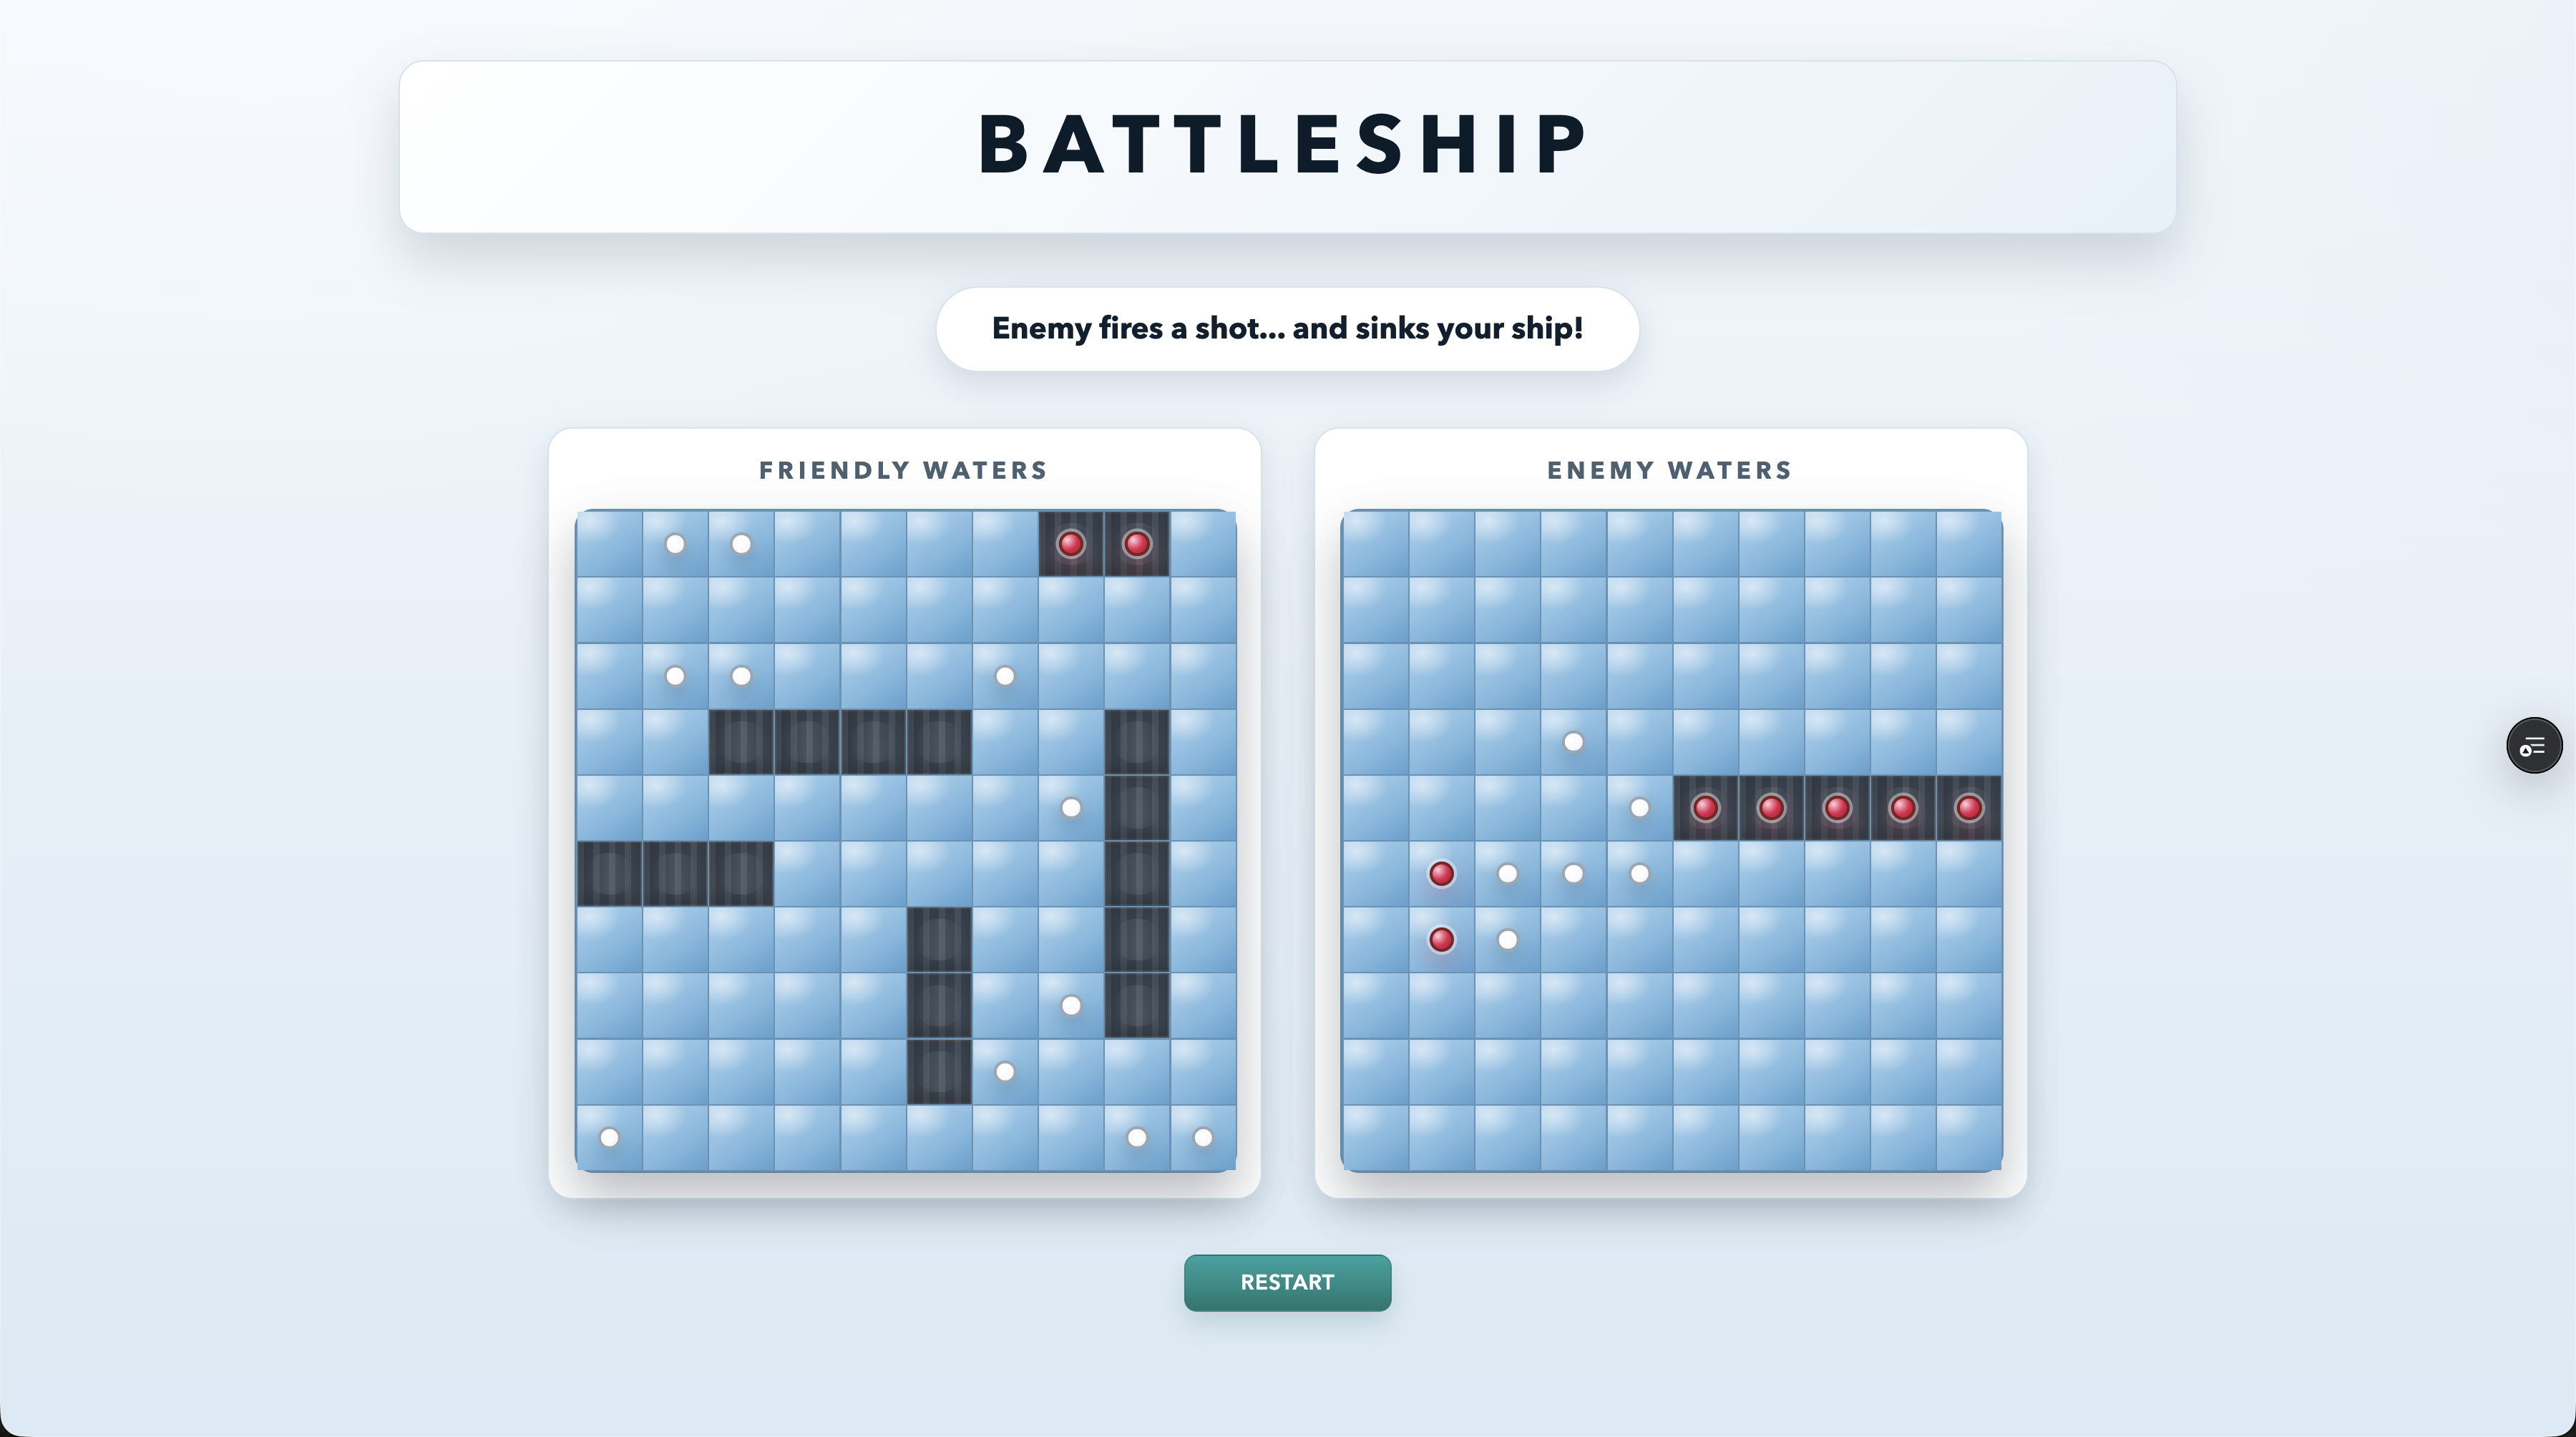Screen dimensions: 2576x1437
Task: Click the lower of the two stacked enemy red hits
Action: click(x=1441, y=939)
